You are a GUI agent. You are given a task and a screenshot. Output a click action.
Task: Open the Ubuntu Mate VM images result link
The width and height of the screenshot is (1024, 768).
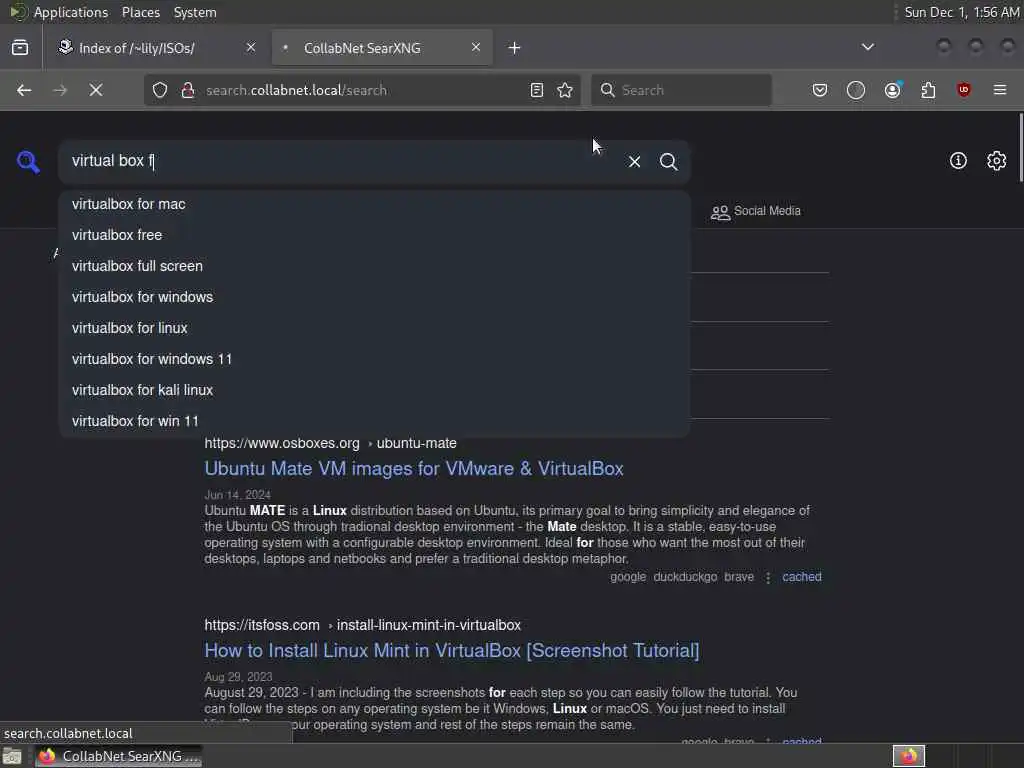tap(414, 469)
